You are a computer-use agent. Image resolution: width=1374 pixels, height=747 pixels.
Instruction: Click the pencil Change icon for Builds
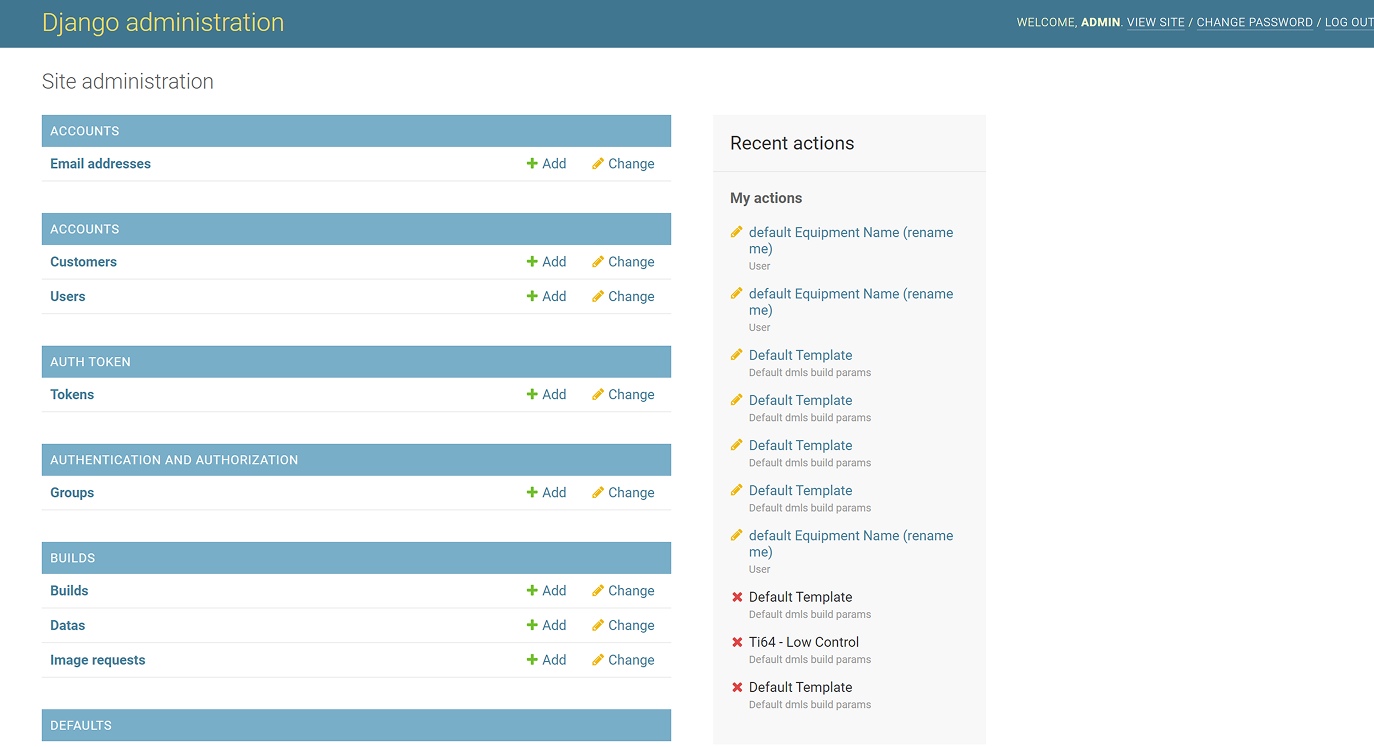[x=598, y=591]
